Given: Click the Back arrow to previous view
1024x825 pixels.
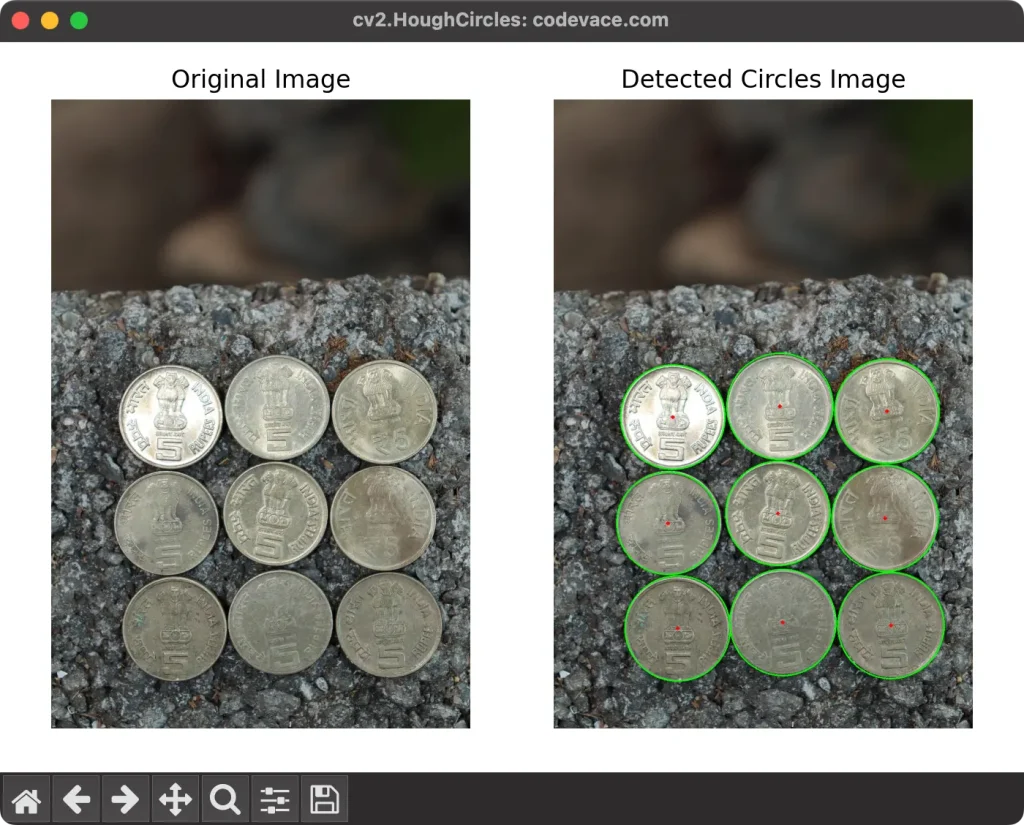Looking at the screenshot, I should 76,799.
